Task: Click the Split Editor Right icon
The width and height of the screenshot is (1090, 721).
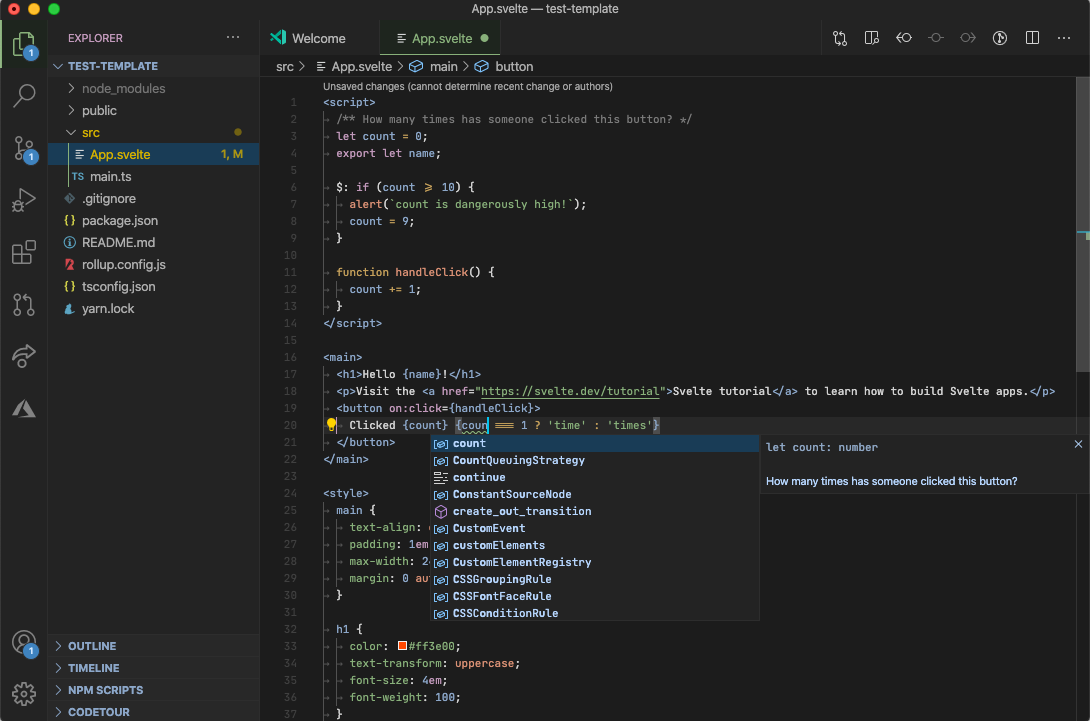Action: click(1033, 38)
